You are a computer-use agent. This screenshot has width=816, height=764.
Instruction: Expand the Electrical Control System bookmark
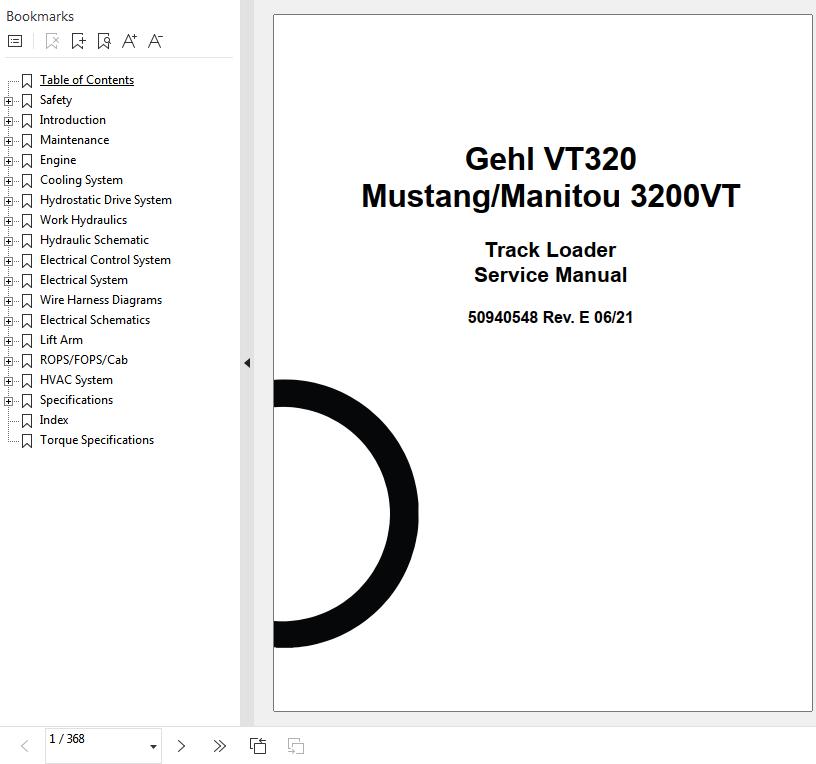click(8, 261)
